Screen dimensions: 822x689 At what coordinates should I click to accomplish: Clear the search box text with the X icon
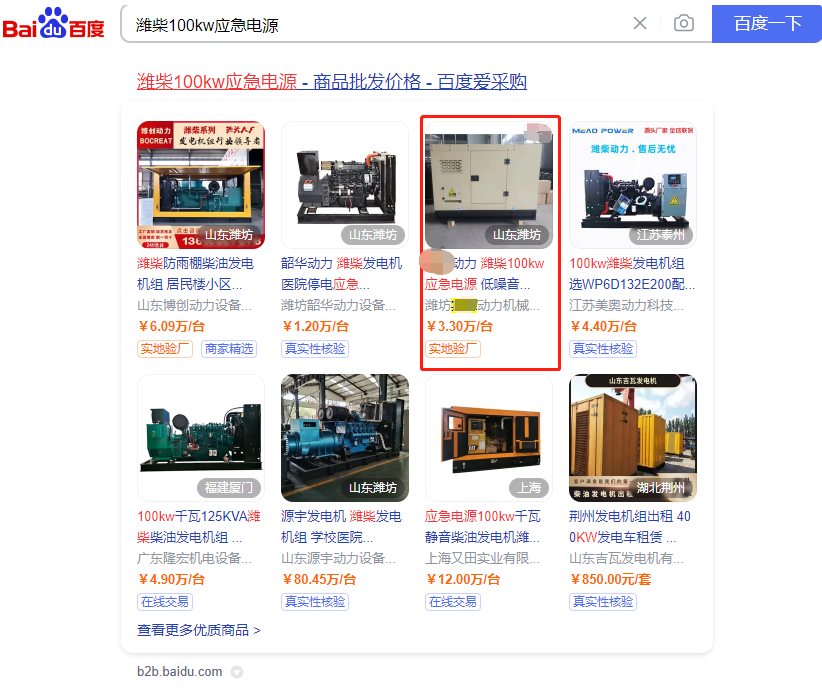click(x=640, y=23)
